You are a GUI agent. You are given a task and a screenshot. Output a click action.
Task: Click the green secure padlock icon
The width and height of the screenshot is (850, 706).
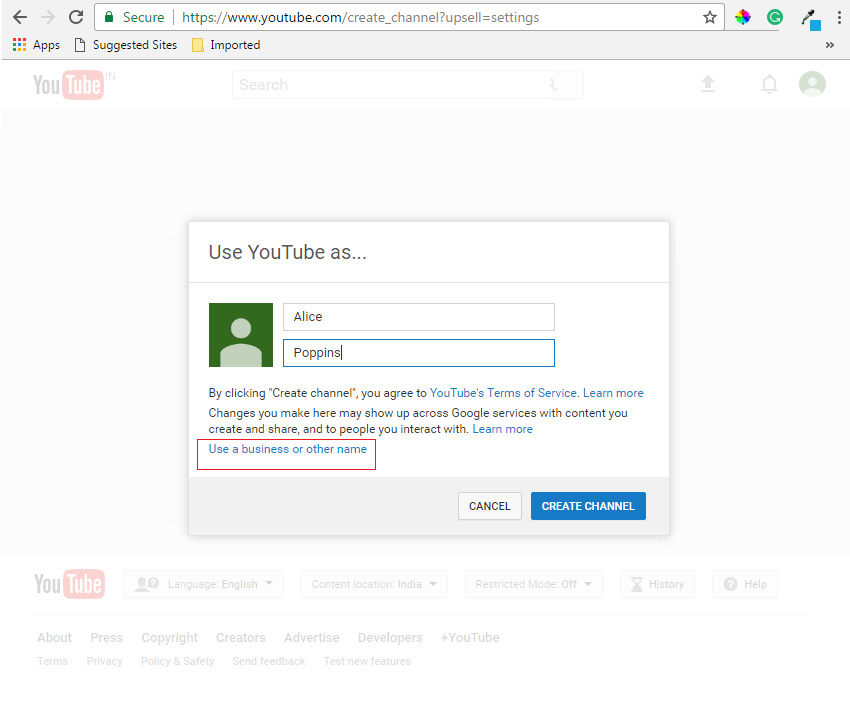pyautogui.click(x=109, y=17)
